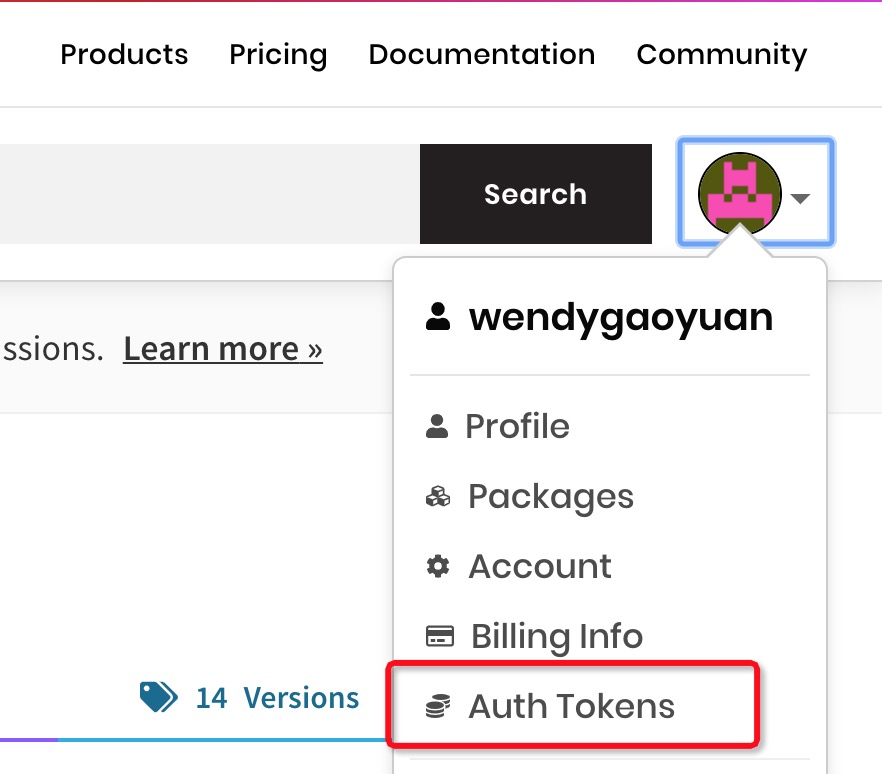Image resolution: width=882 pixels, height=774 pixels.
Task: Click the Account gear icon
Action: (438, 567)
